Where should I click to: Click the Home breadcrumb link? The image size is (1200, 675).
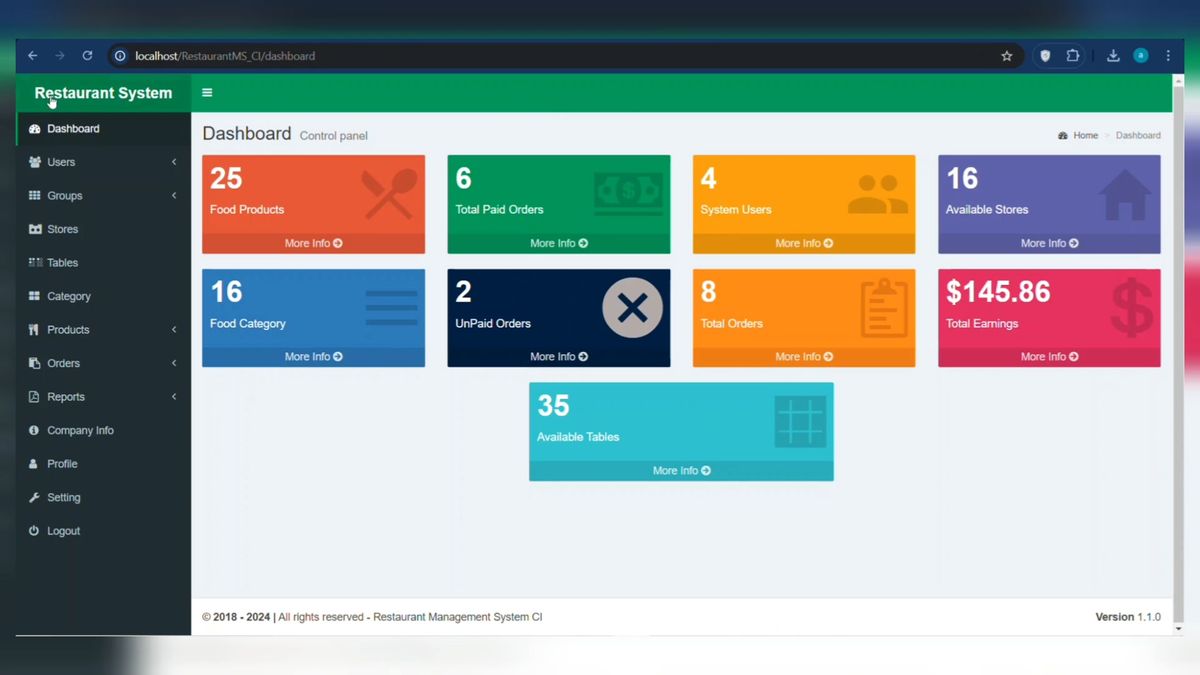[x=1085, y=135]
